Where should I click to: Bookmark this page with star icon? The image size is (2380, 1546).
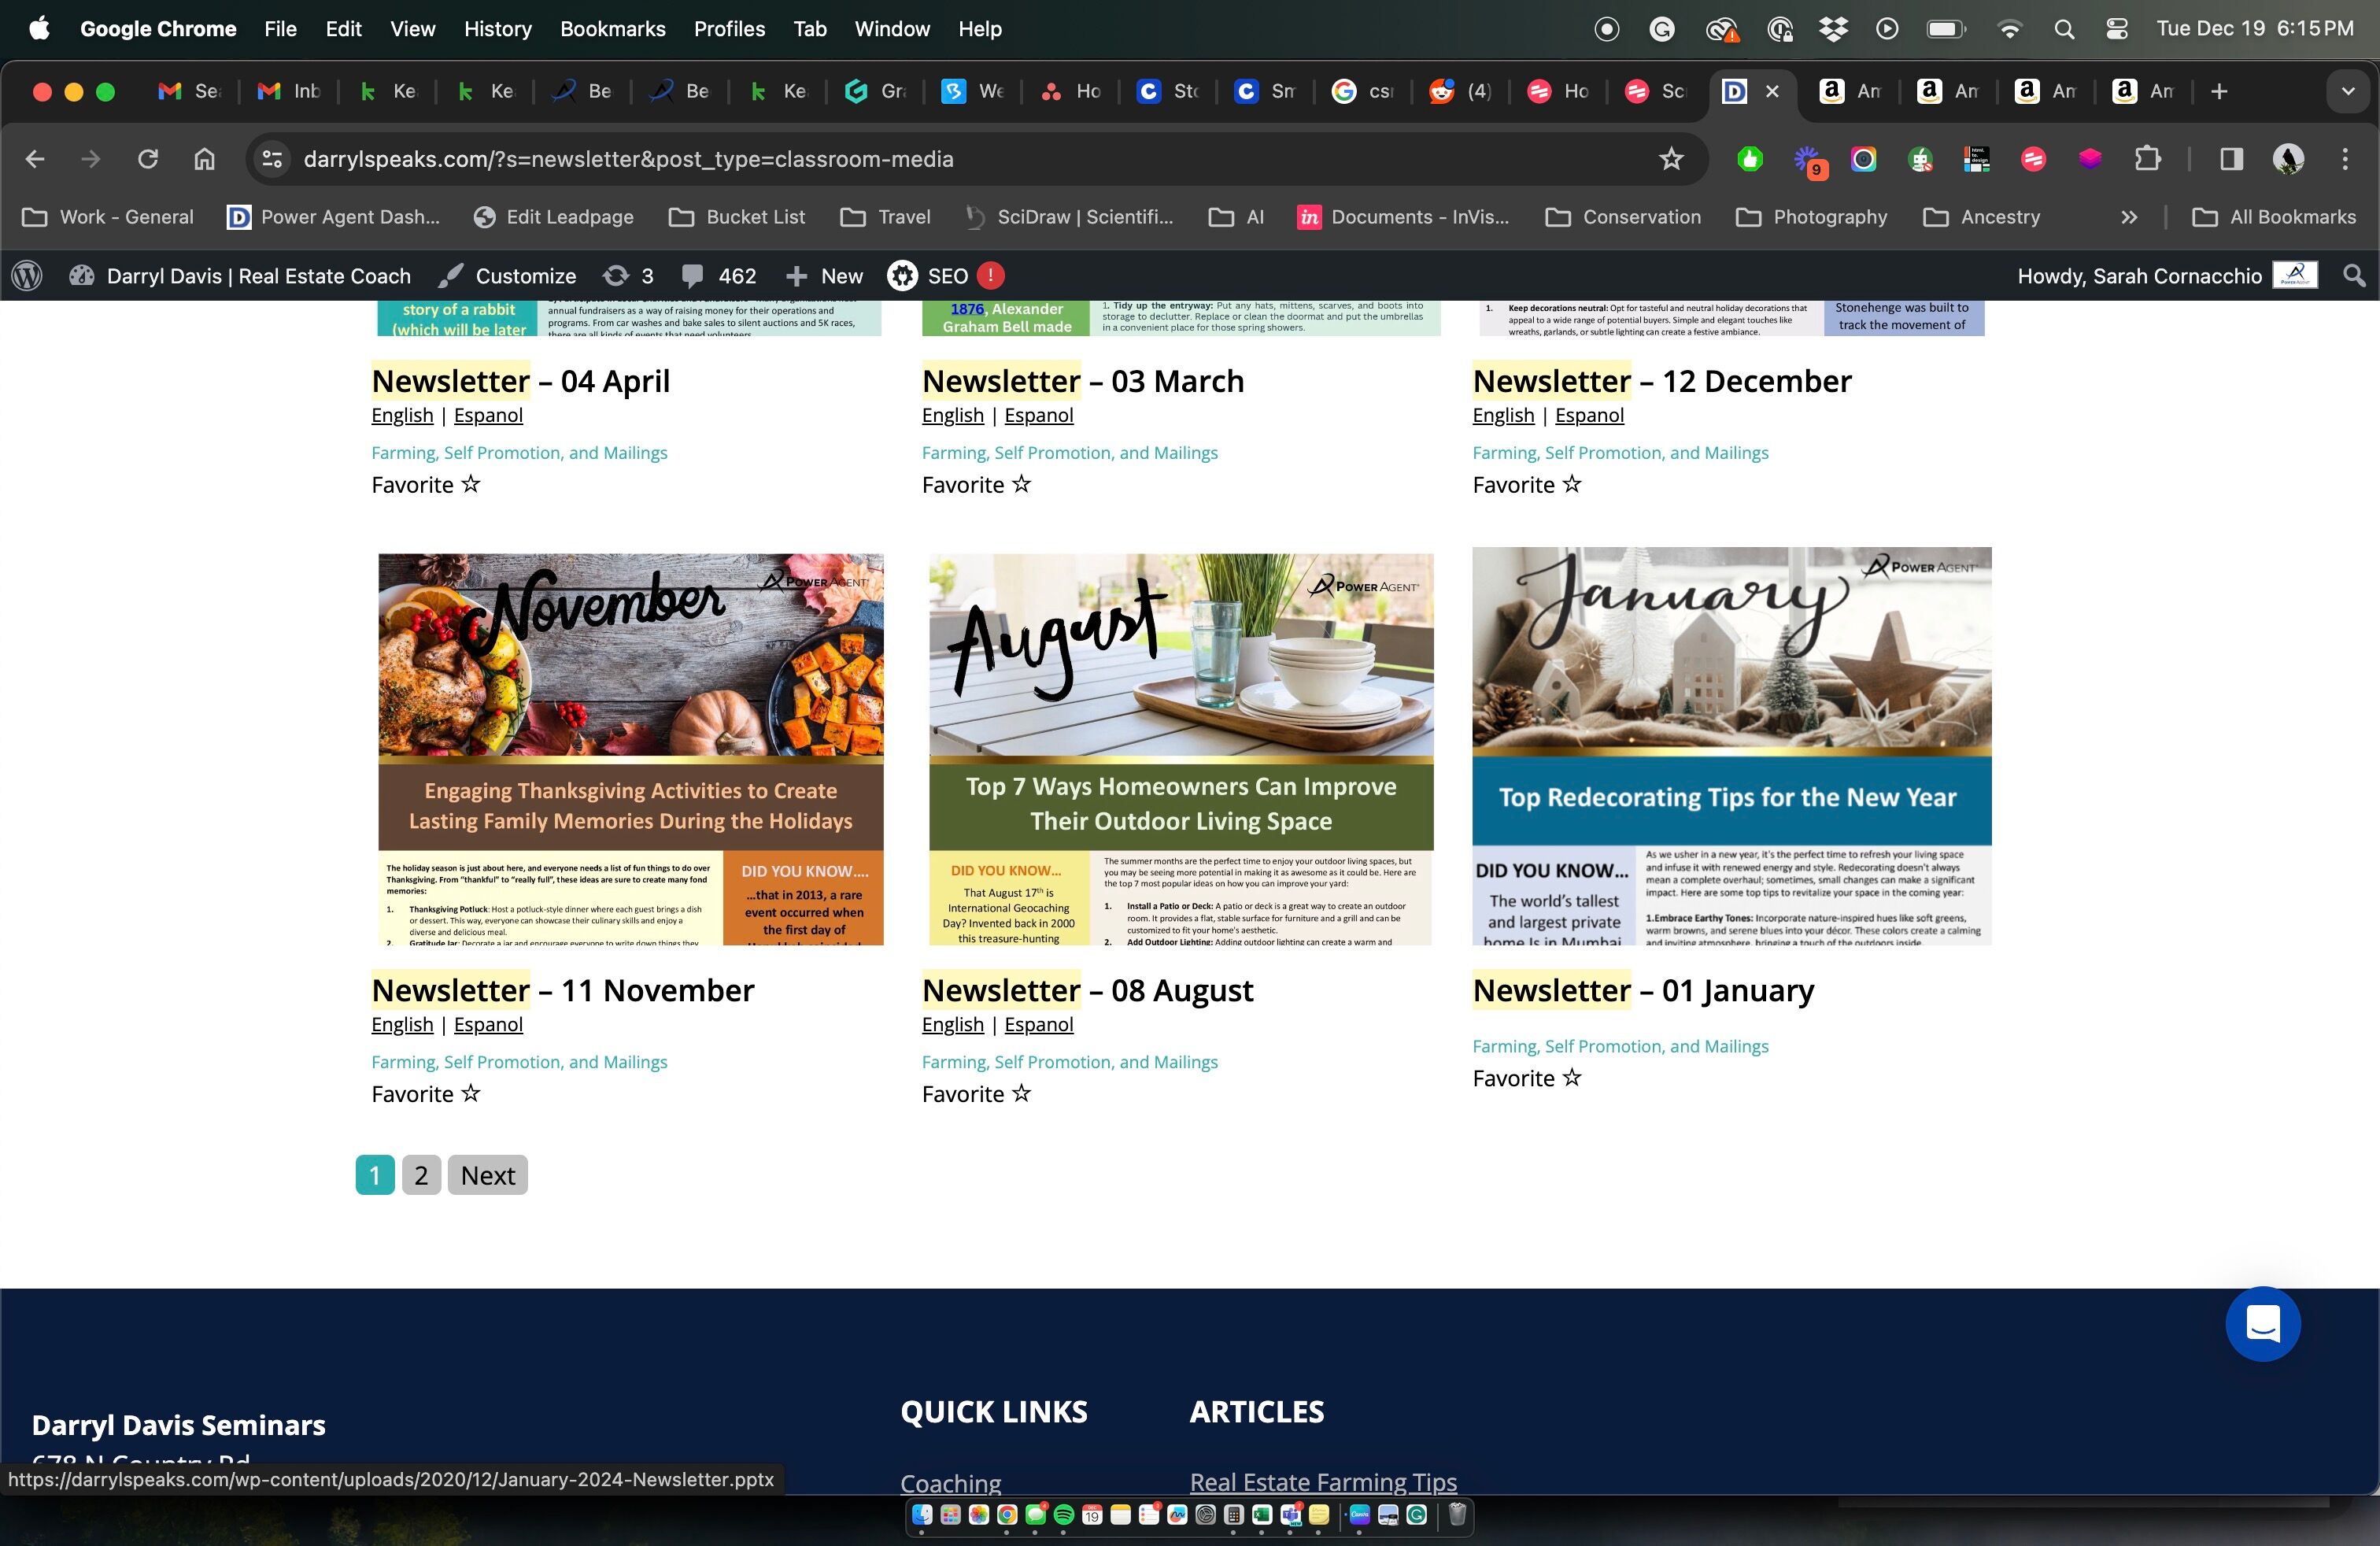pyautogui.click(x=1671, y=159)
